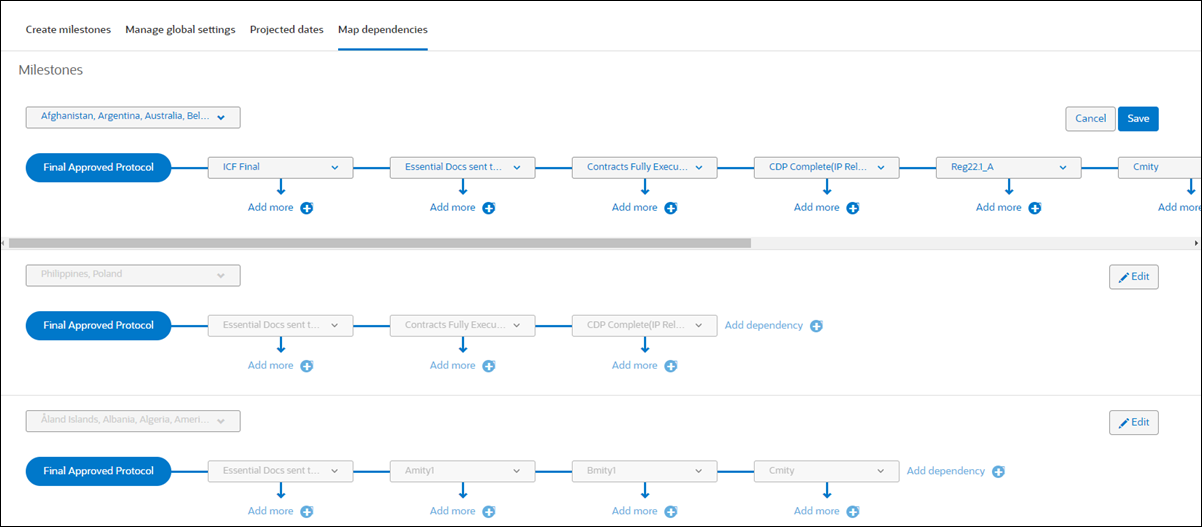
Task: Open the Philippines, Poland country dropdown
Action: pyautogui.click(x=133, y=275)
